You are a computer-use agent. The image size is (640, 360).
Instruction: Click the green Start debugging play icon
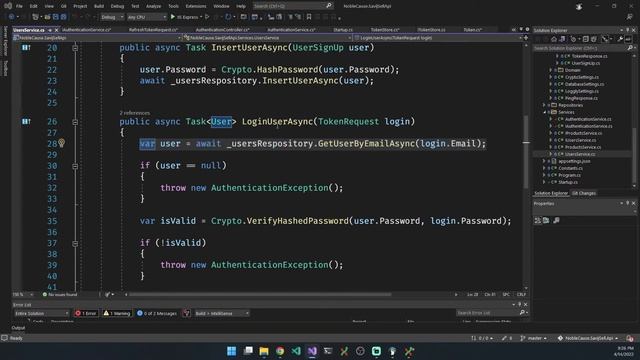tap(173, 17)
